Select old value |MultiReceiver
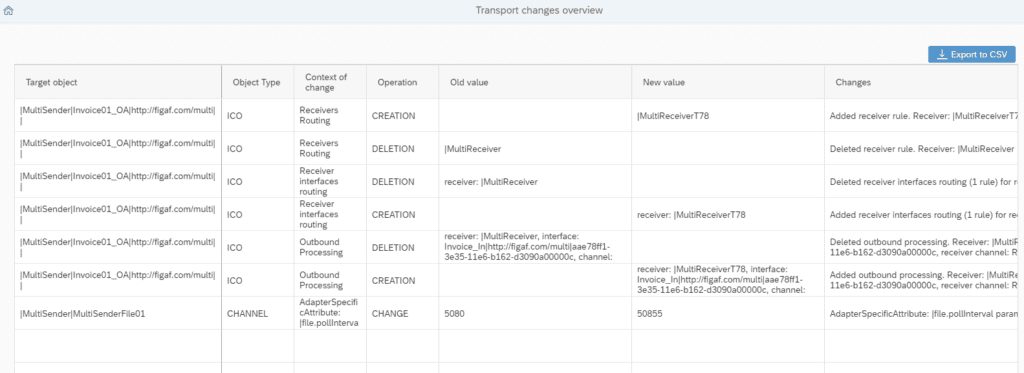This screenshot has width=1024, height=373. point(535,149)
